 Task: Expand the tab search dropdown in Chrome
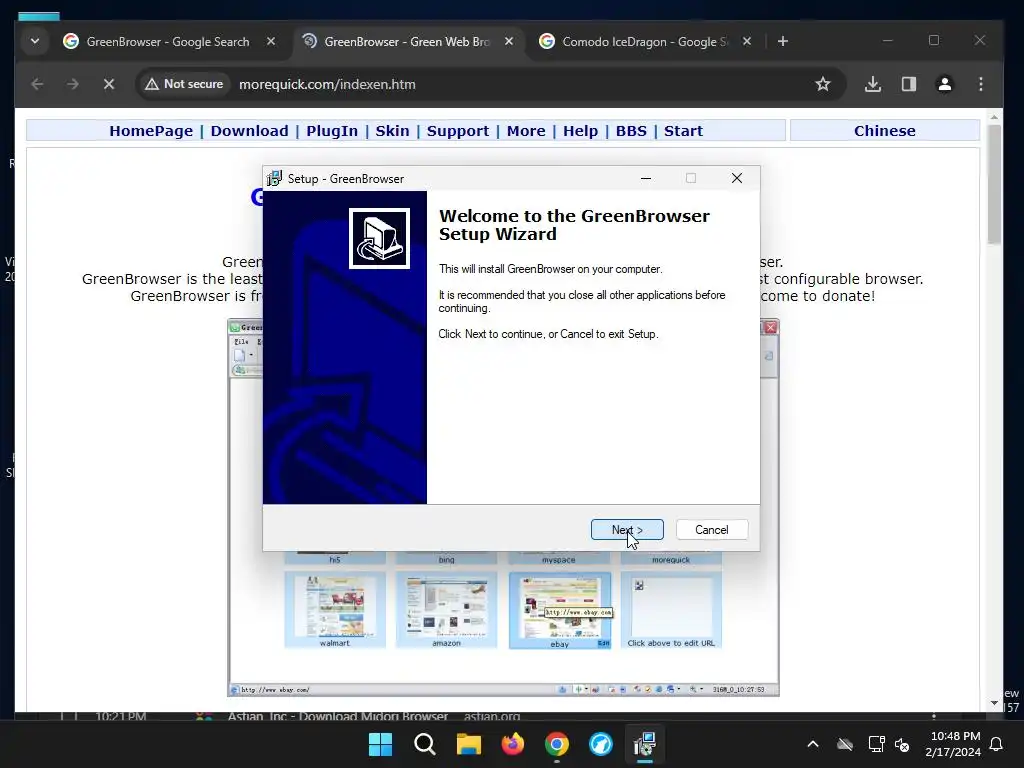35,41
